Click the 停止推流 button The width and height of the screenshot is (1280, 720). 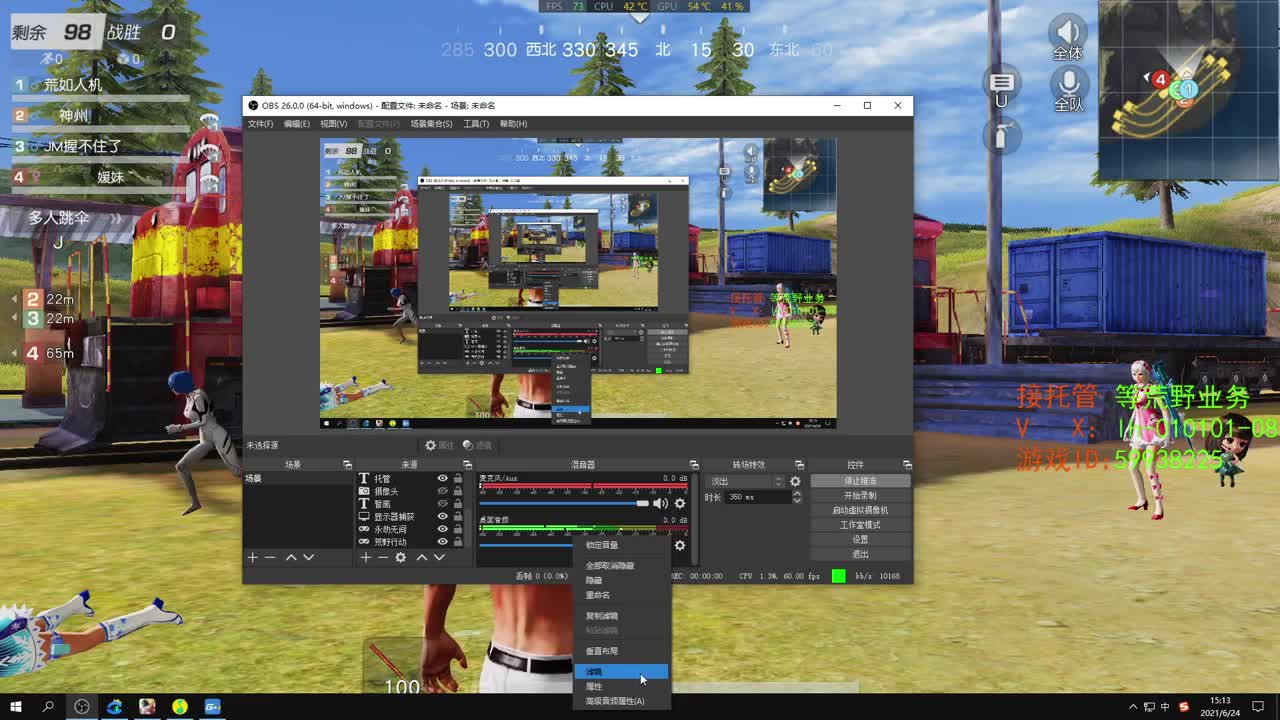click(860, 481)
